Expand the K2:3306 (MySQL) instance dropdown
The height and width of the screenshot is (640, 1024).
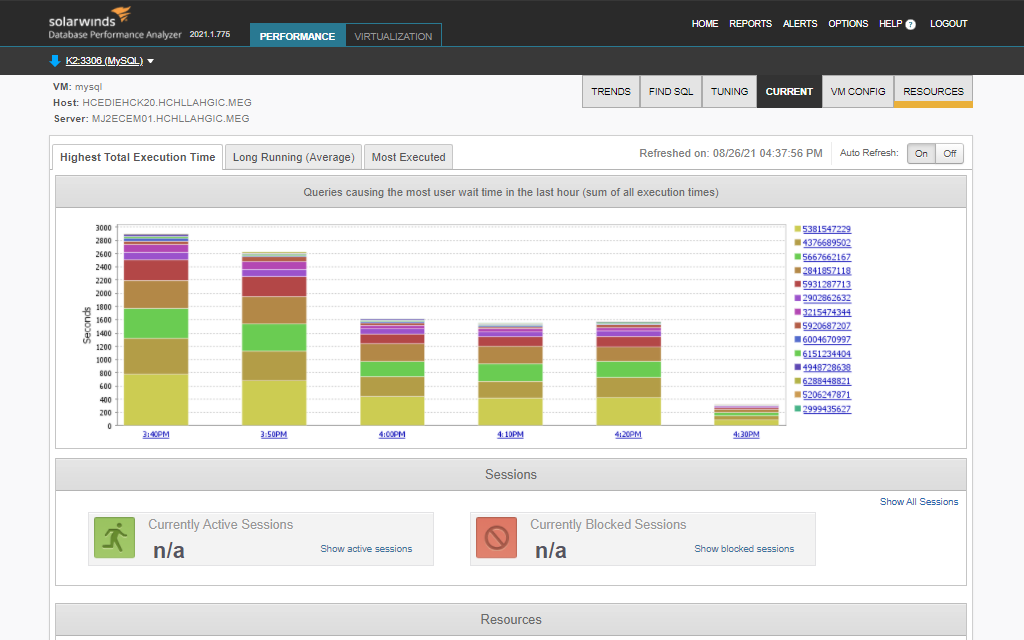tap(150, 62)
